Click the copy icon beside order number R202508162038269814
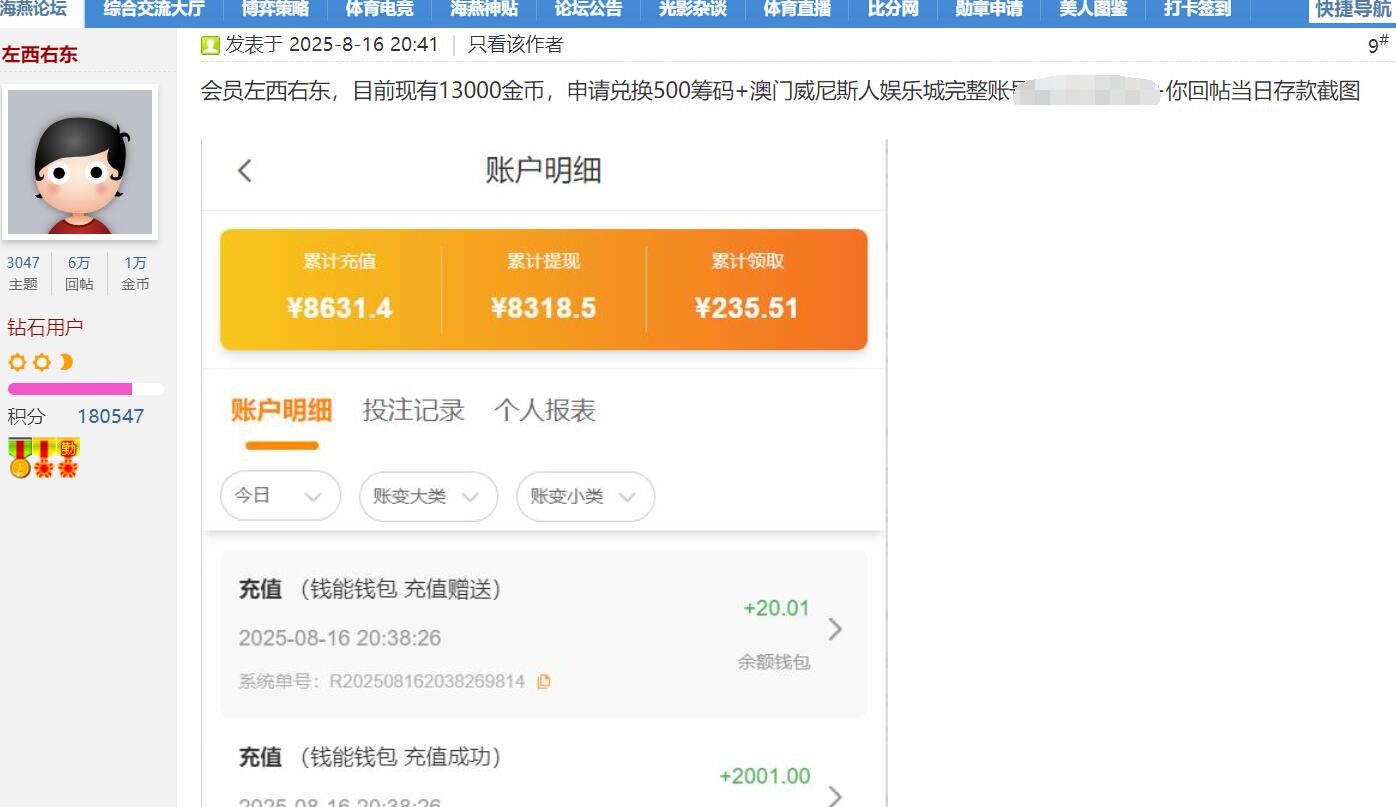The width and height of the screenshot is (1396, 807). click(546, 681)
